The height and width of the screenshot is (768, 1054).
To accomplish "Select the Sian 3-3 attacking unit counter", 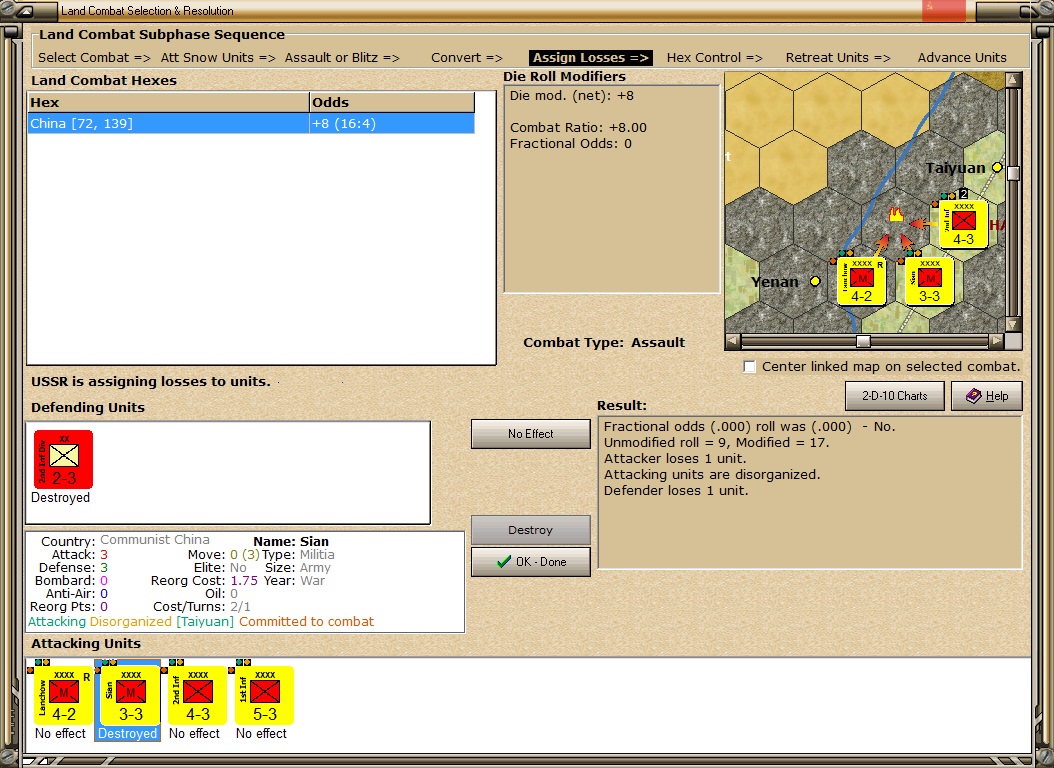I will 130,695.
